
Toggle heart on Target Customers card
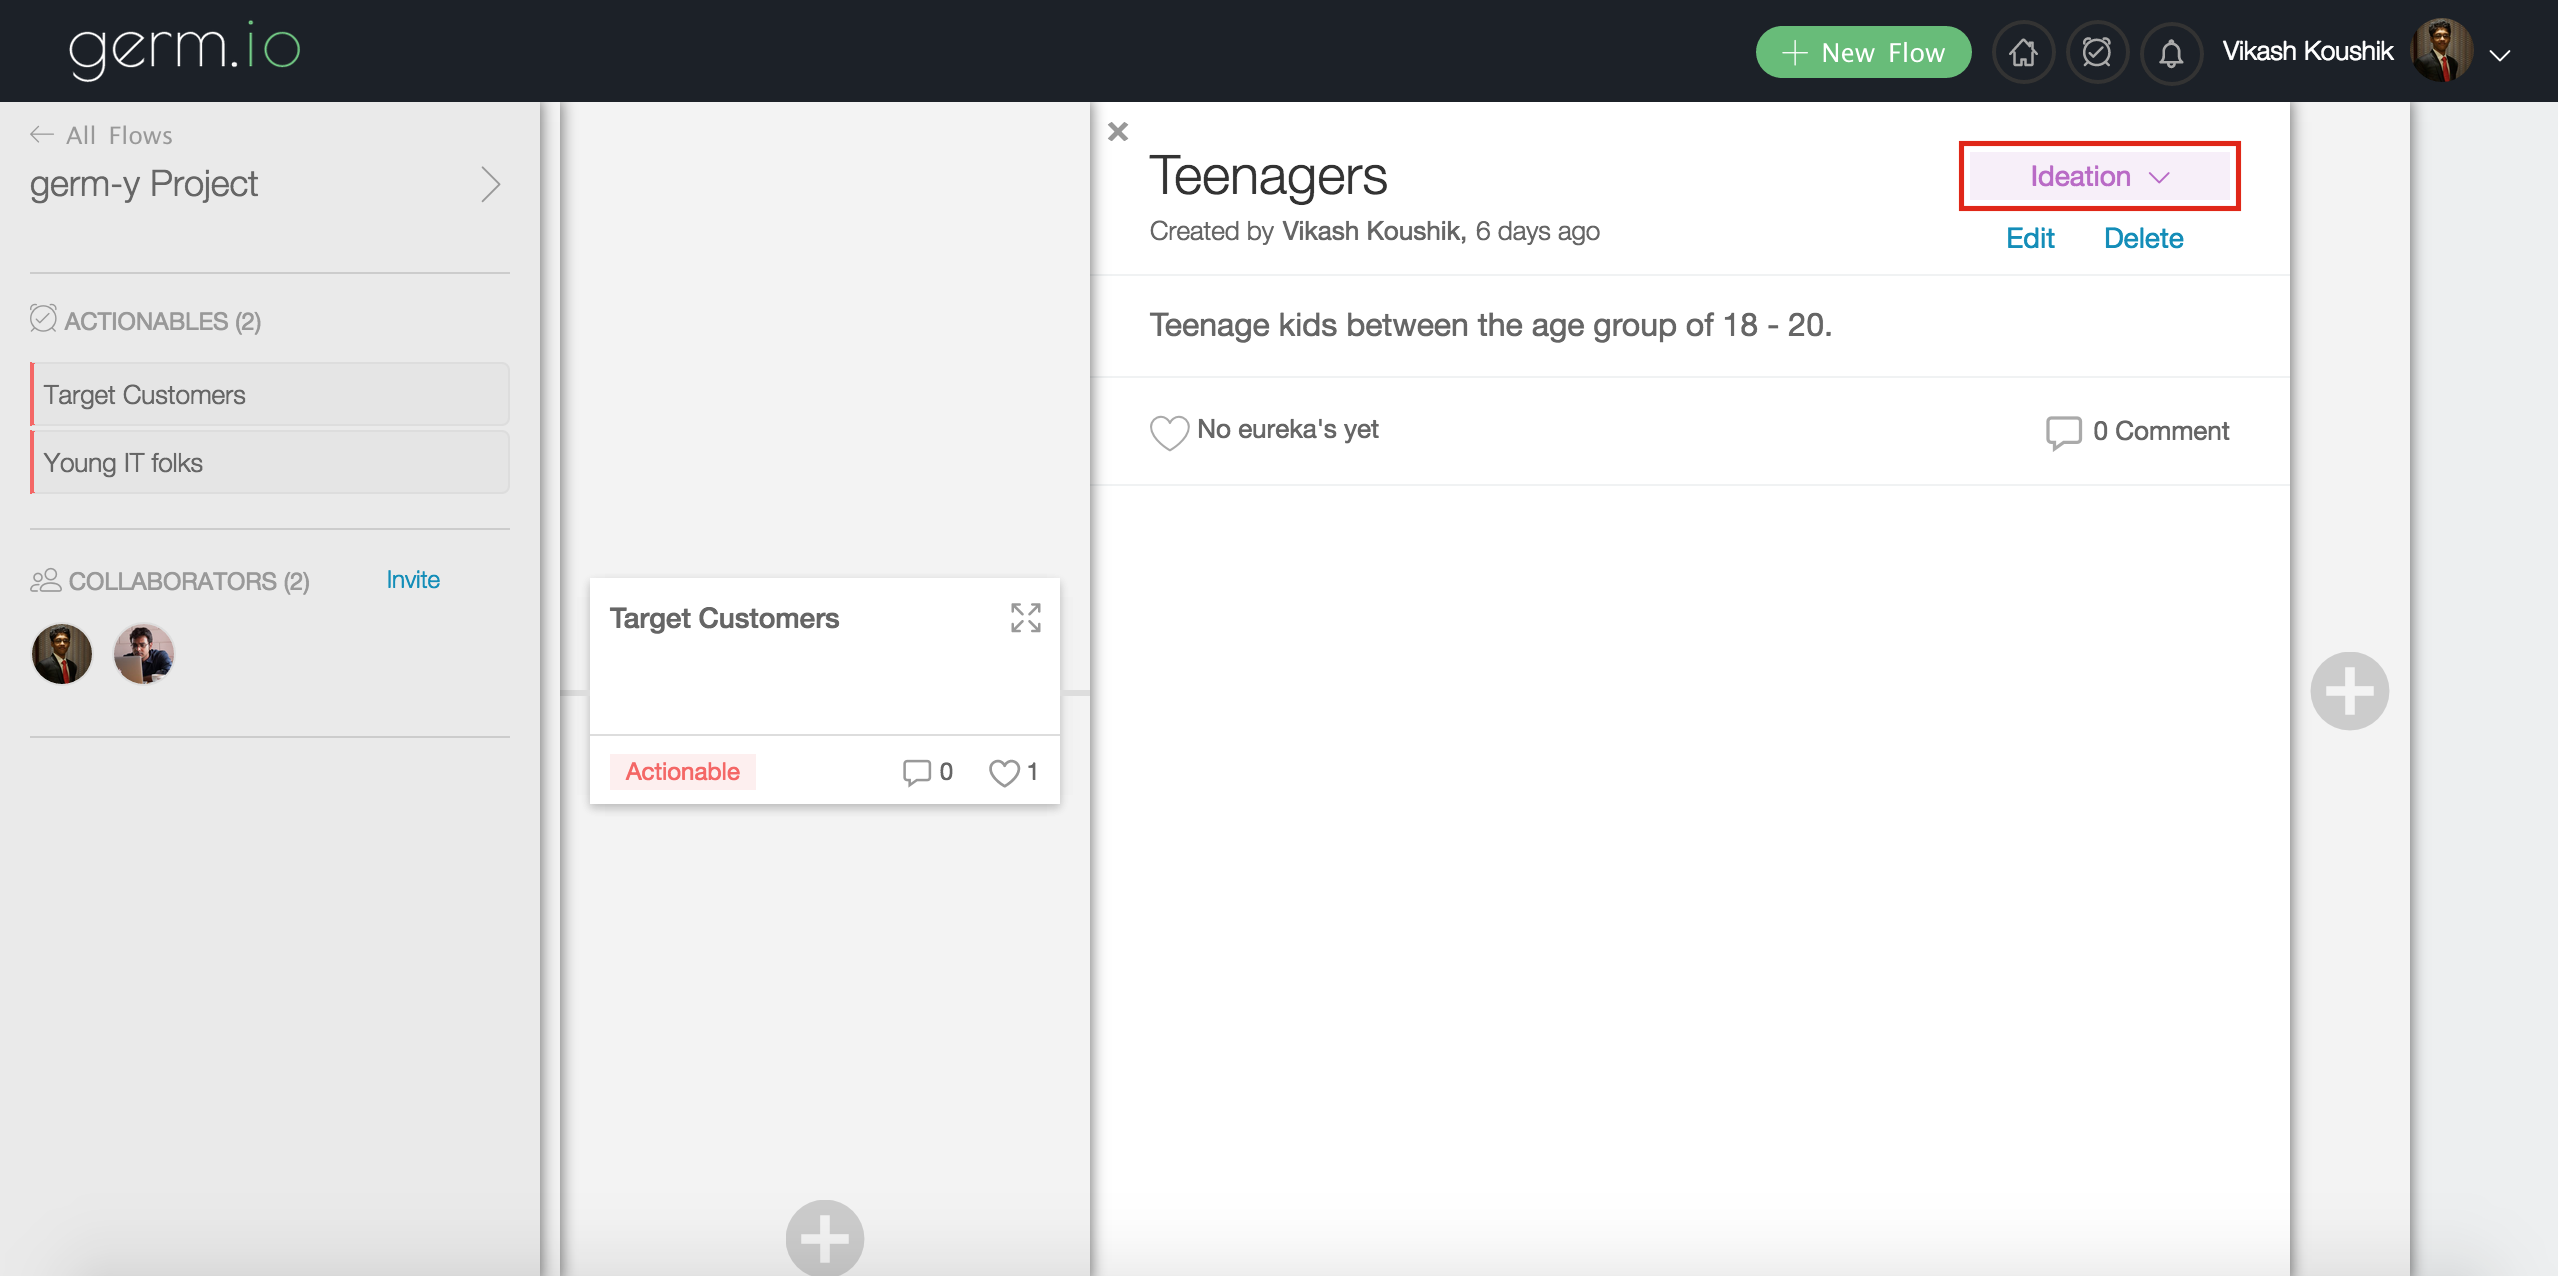click(x=1003, y=772)
